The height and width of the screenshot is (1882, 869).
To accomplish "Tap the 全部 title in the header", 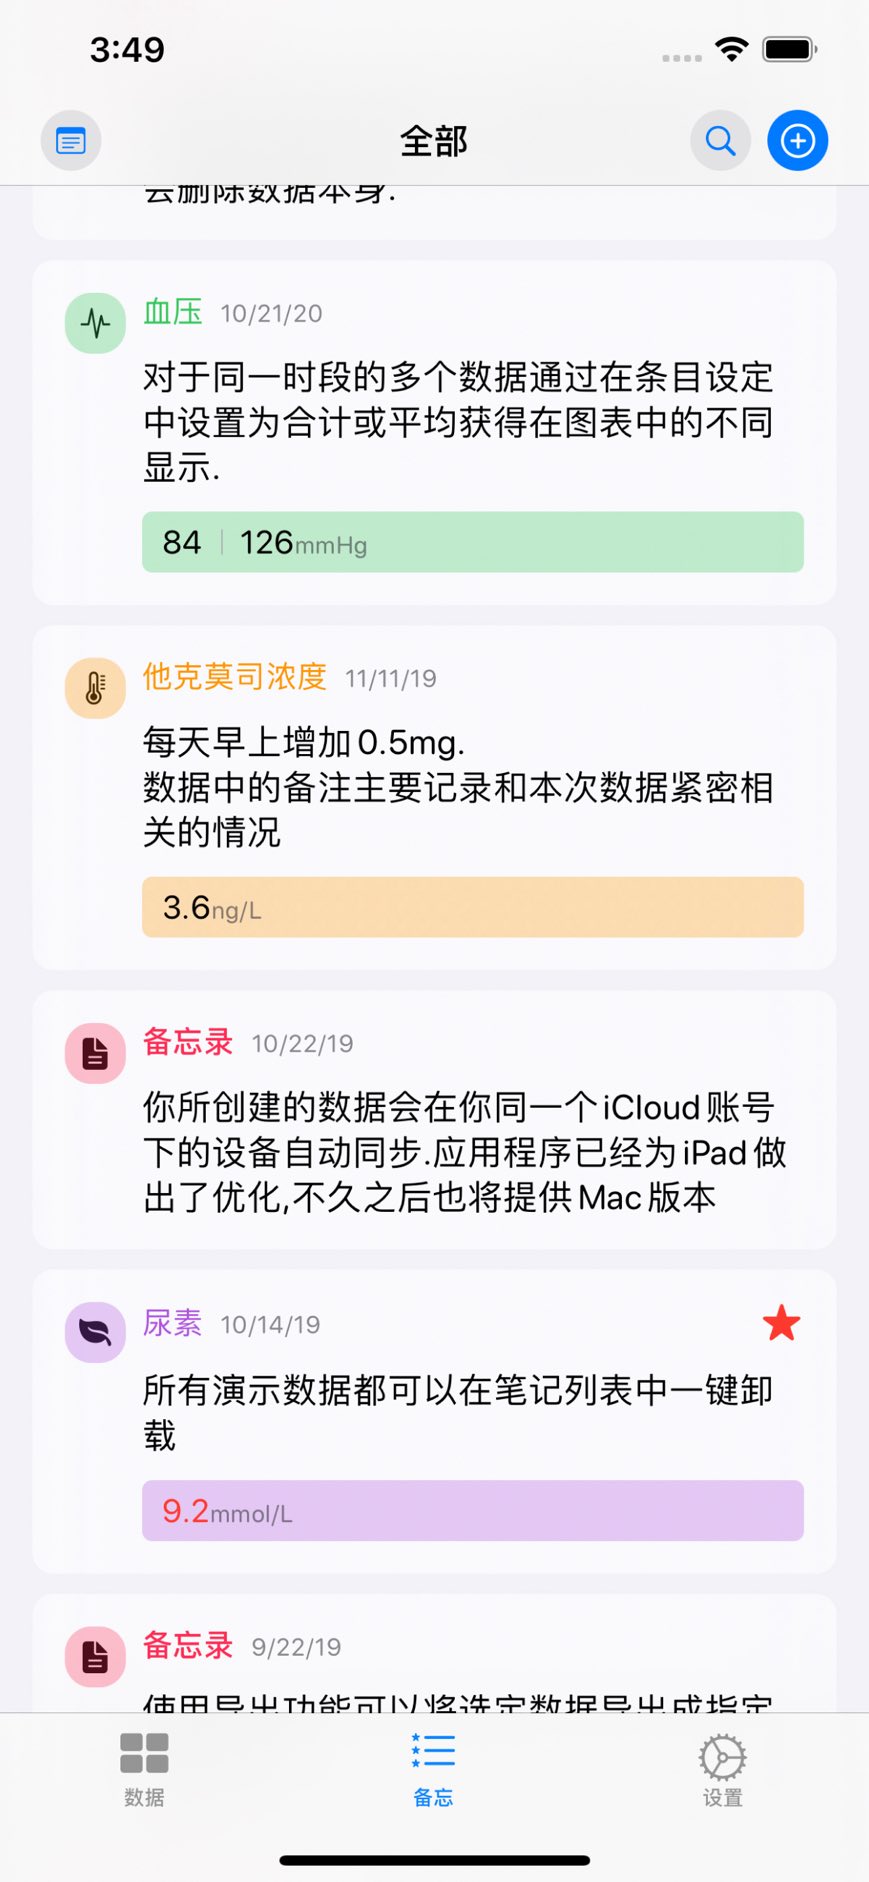I will pyautogui.click(x=434, y=141).
